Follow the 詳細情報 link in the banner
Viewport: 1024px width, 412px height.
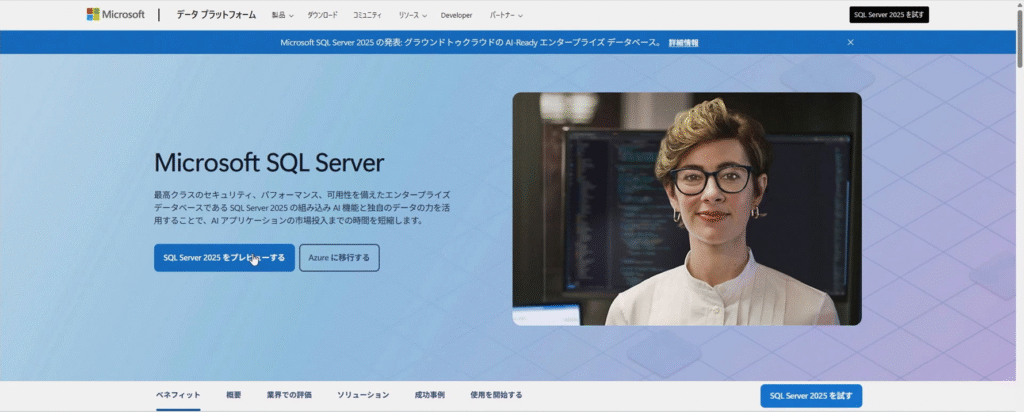pos(683,42)
